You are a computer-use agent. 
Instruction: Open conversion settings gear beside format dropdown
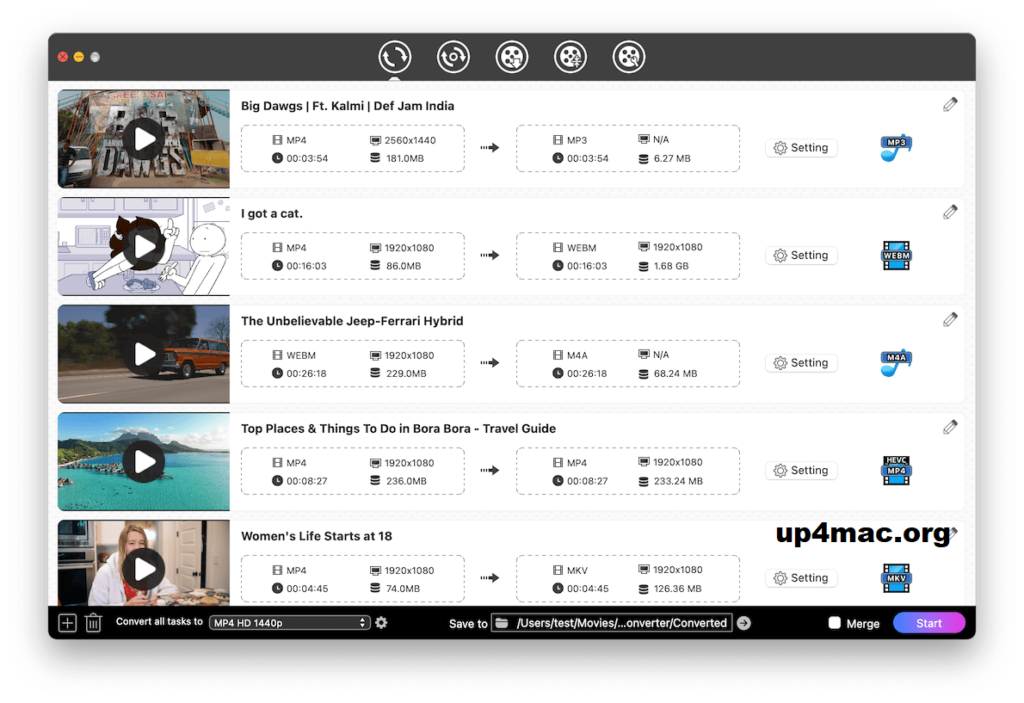point(381,623)
